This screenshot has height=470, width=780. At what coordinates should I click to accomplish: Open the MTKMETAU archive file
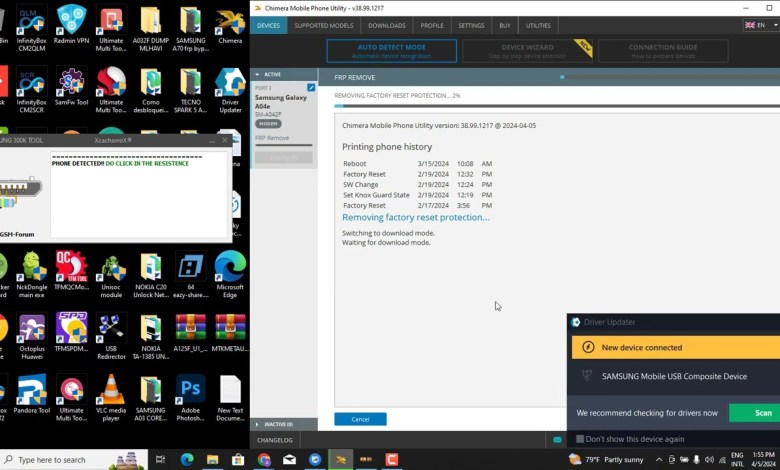coord(230,333)
